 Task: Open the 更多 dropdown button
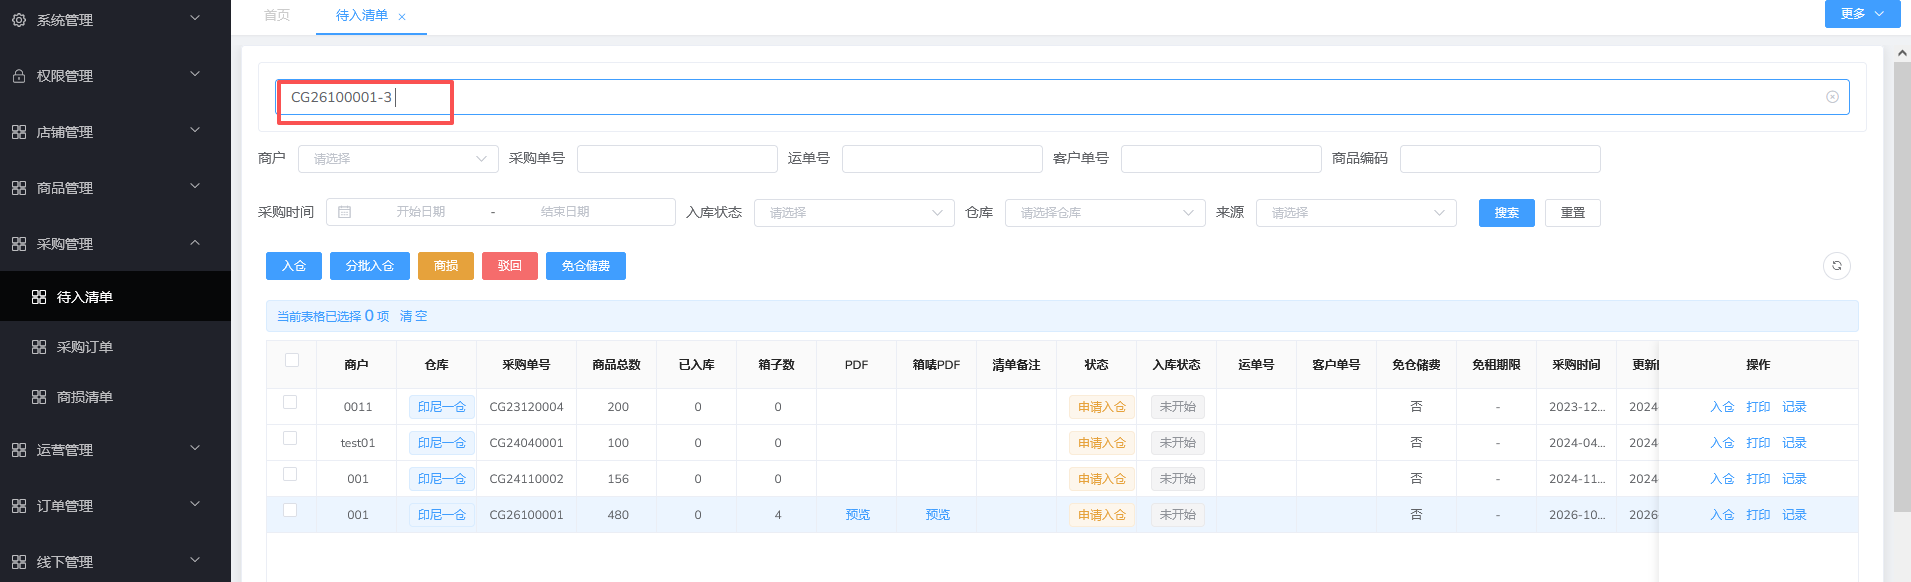pyautogui.click(x=1862, y=14)
